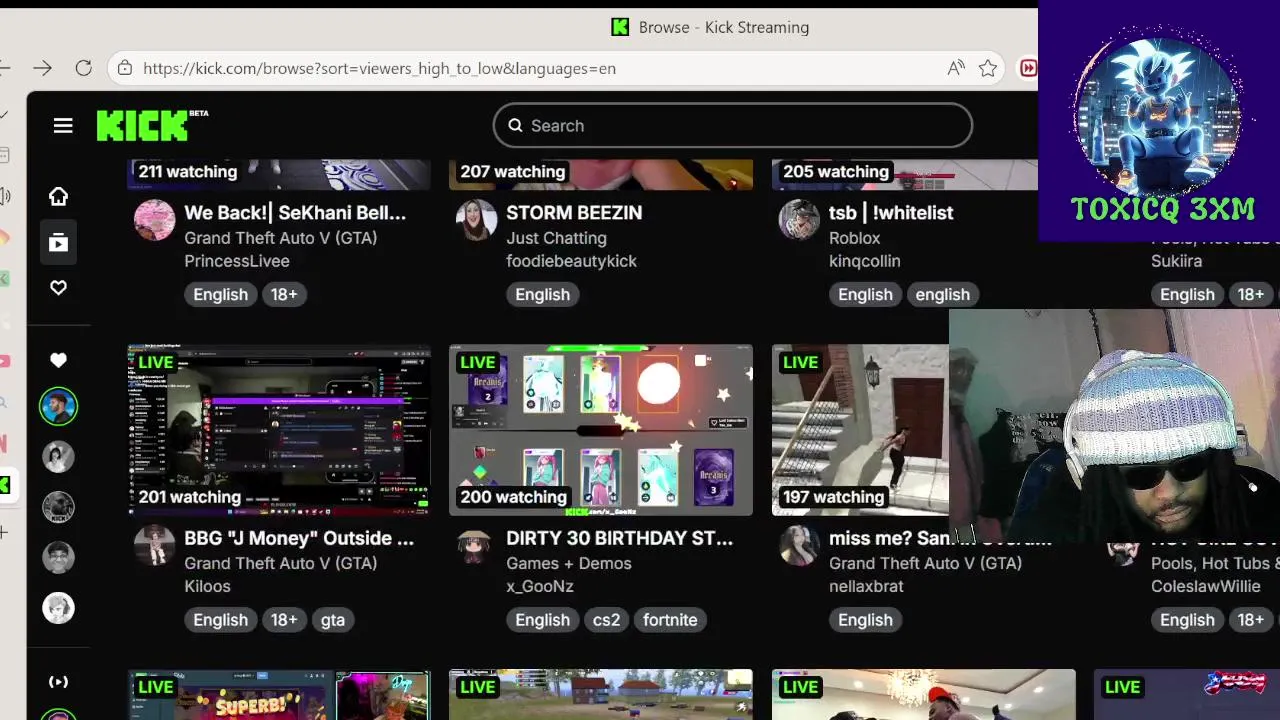Open first followed channel avatar with green ring
1280x720 pixels.
click(x=58, y=406)
